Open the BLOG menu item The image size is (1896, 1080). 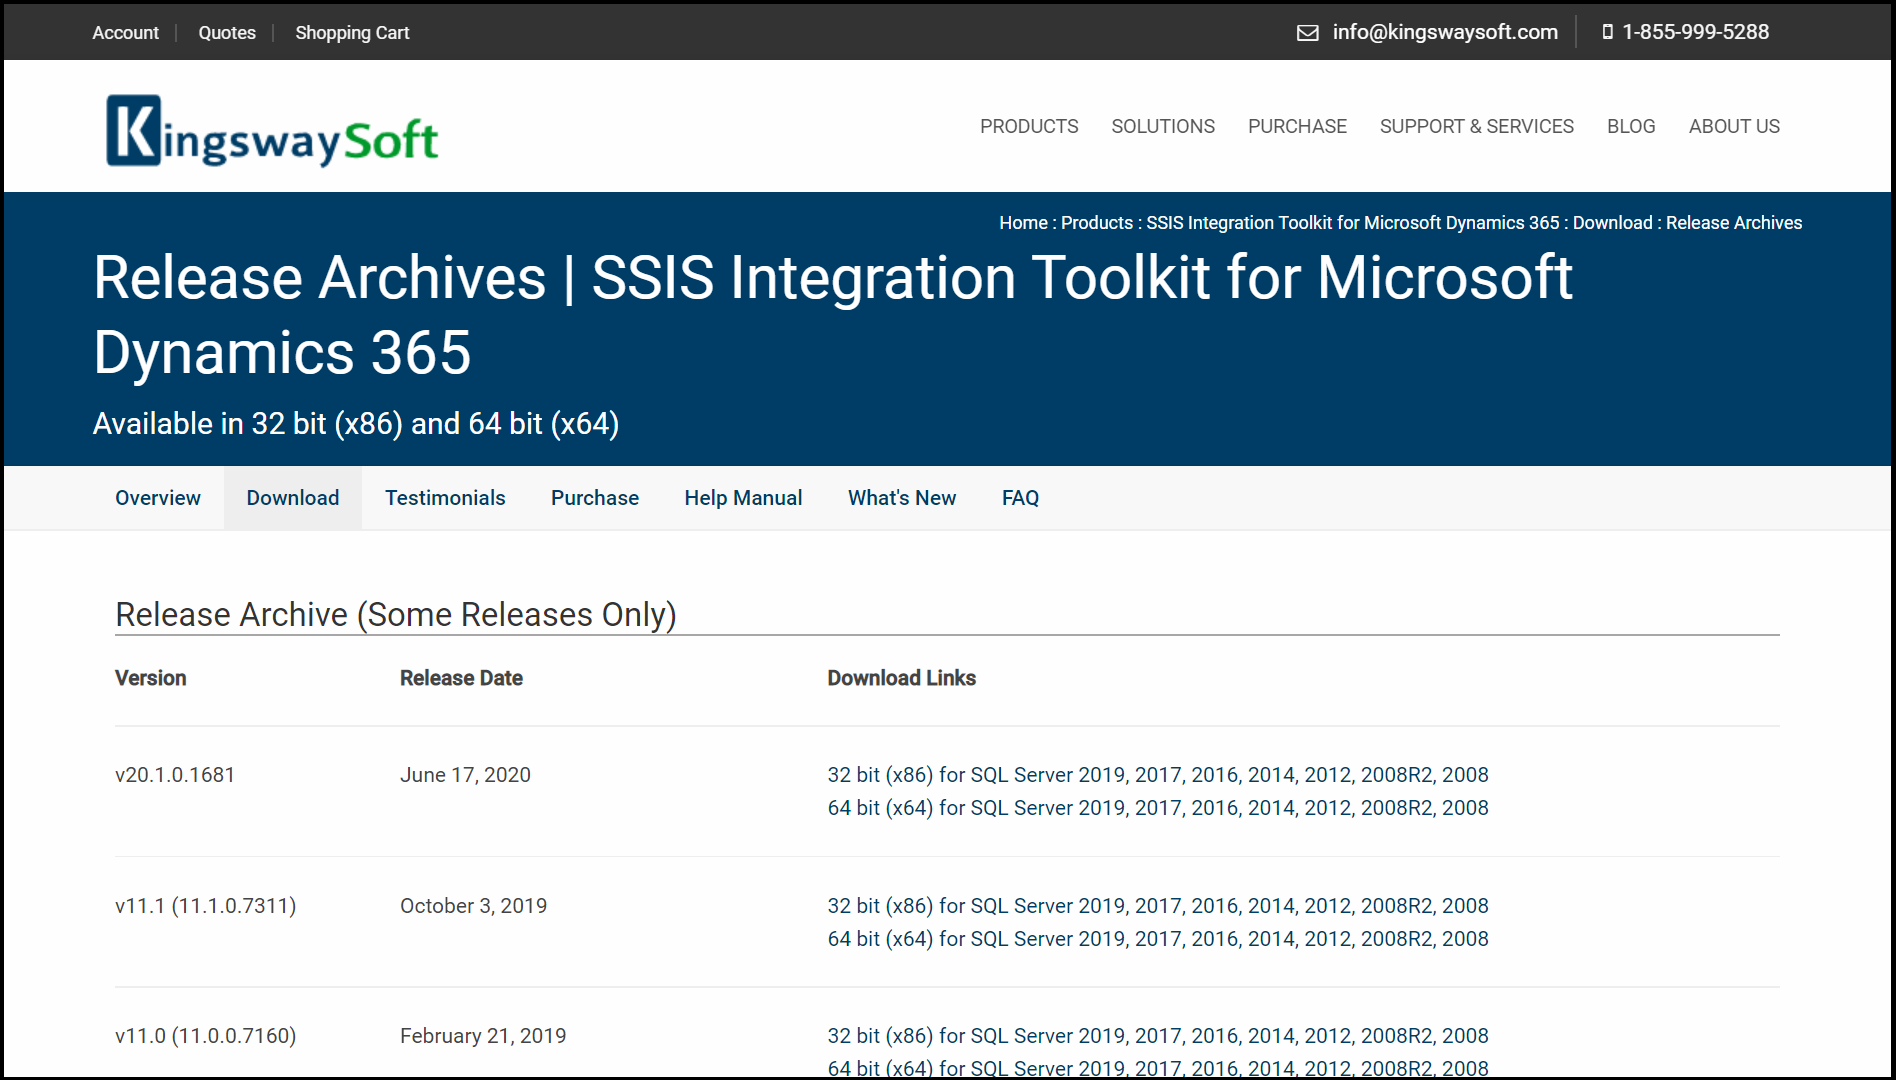[x=1631, y=126]
